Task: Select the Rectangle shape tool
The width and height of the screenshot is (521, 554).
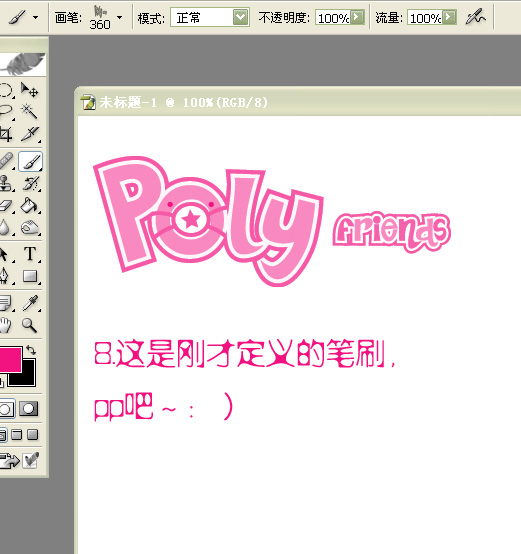Action: pos(30,276)
